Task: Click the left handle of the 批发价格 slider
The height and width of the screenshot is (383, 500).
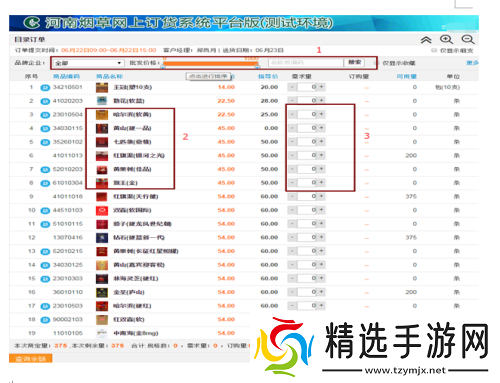Action: coord(163,67)
